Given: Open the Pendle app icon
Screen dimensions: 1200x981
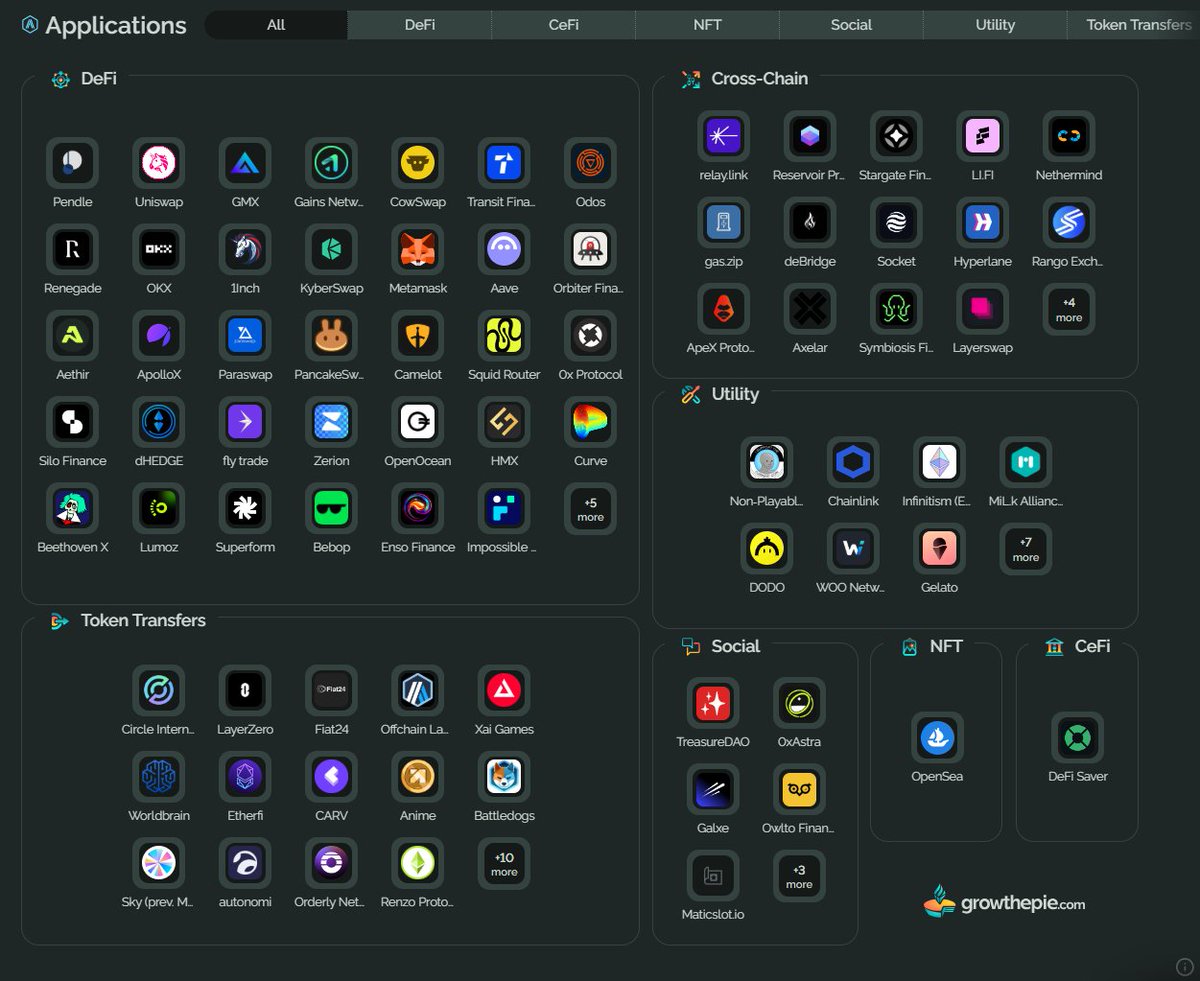Looking at the screenshot, I should point(72,163).
